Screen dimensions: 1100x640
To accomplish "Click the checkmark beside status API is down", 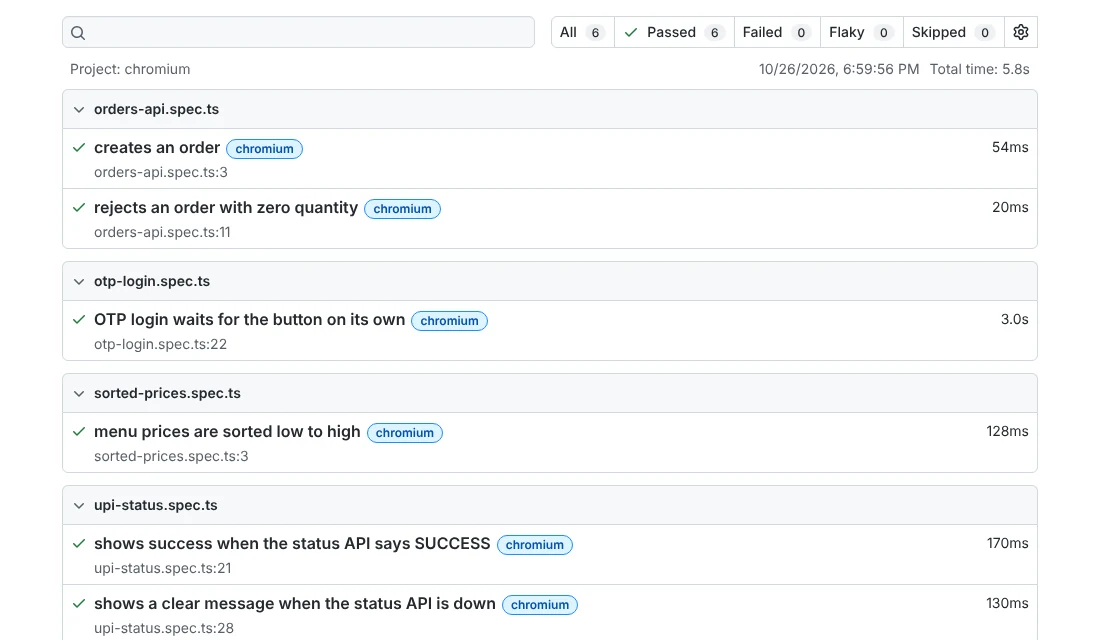I will 79,604.
